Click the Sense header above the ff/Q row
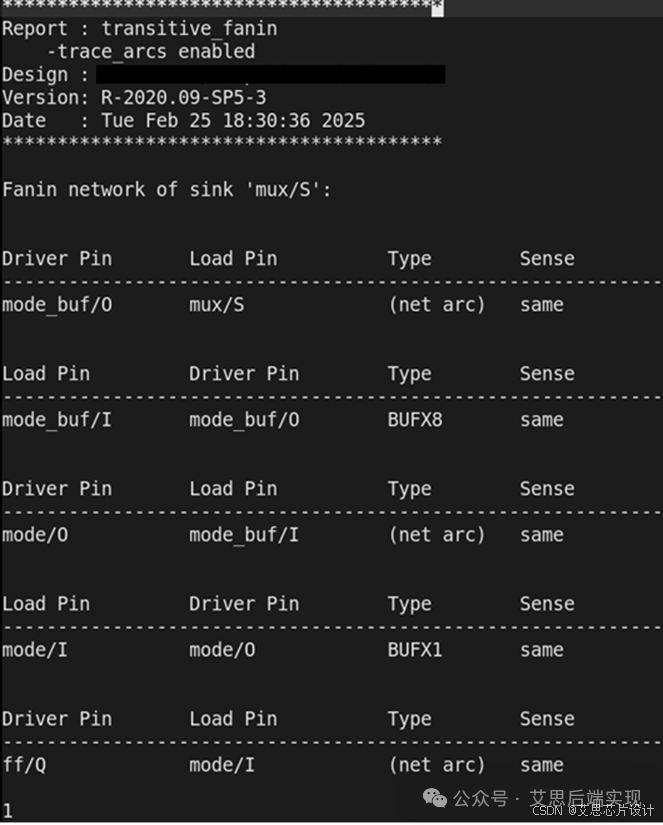Image resolution: width=663 pixels, height=825 pixels. point(547,719)
